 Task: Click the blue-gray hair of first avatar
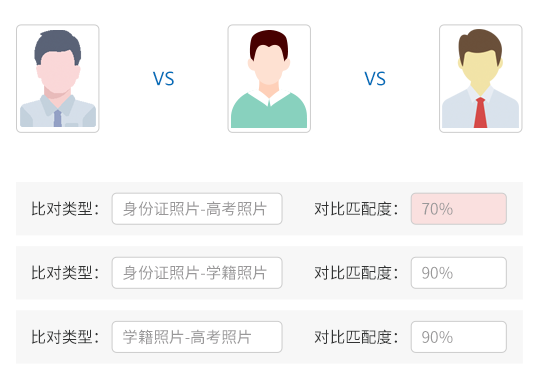pyautogui.click(x=58, y=43)
